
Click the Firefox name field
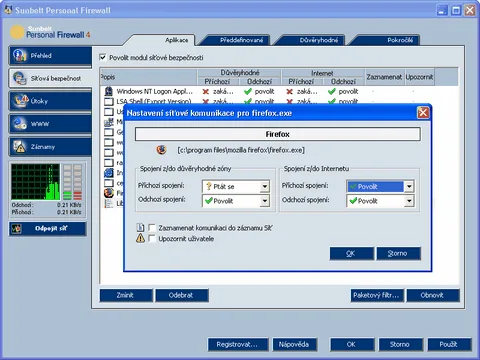pyautogui.click(x=278, y=134)
